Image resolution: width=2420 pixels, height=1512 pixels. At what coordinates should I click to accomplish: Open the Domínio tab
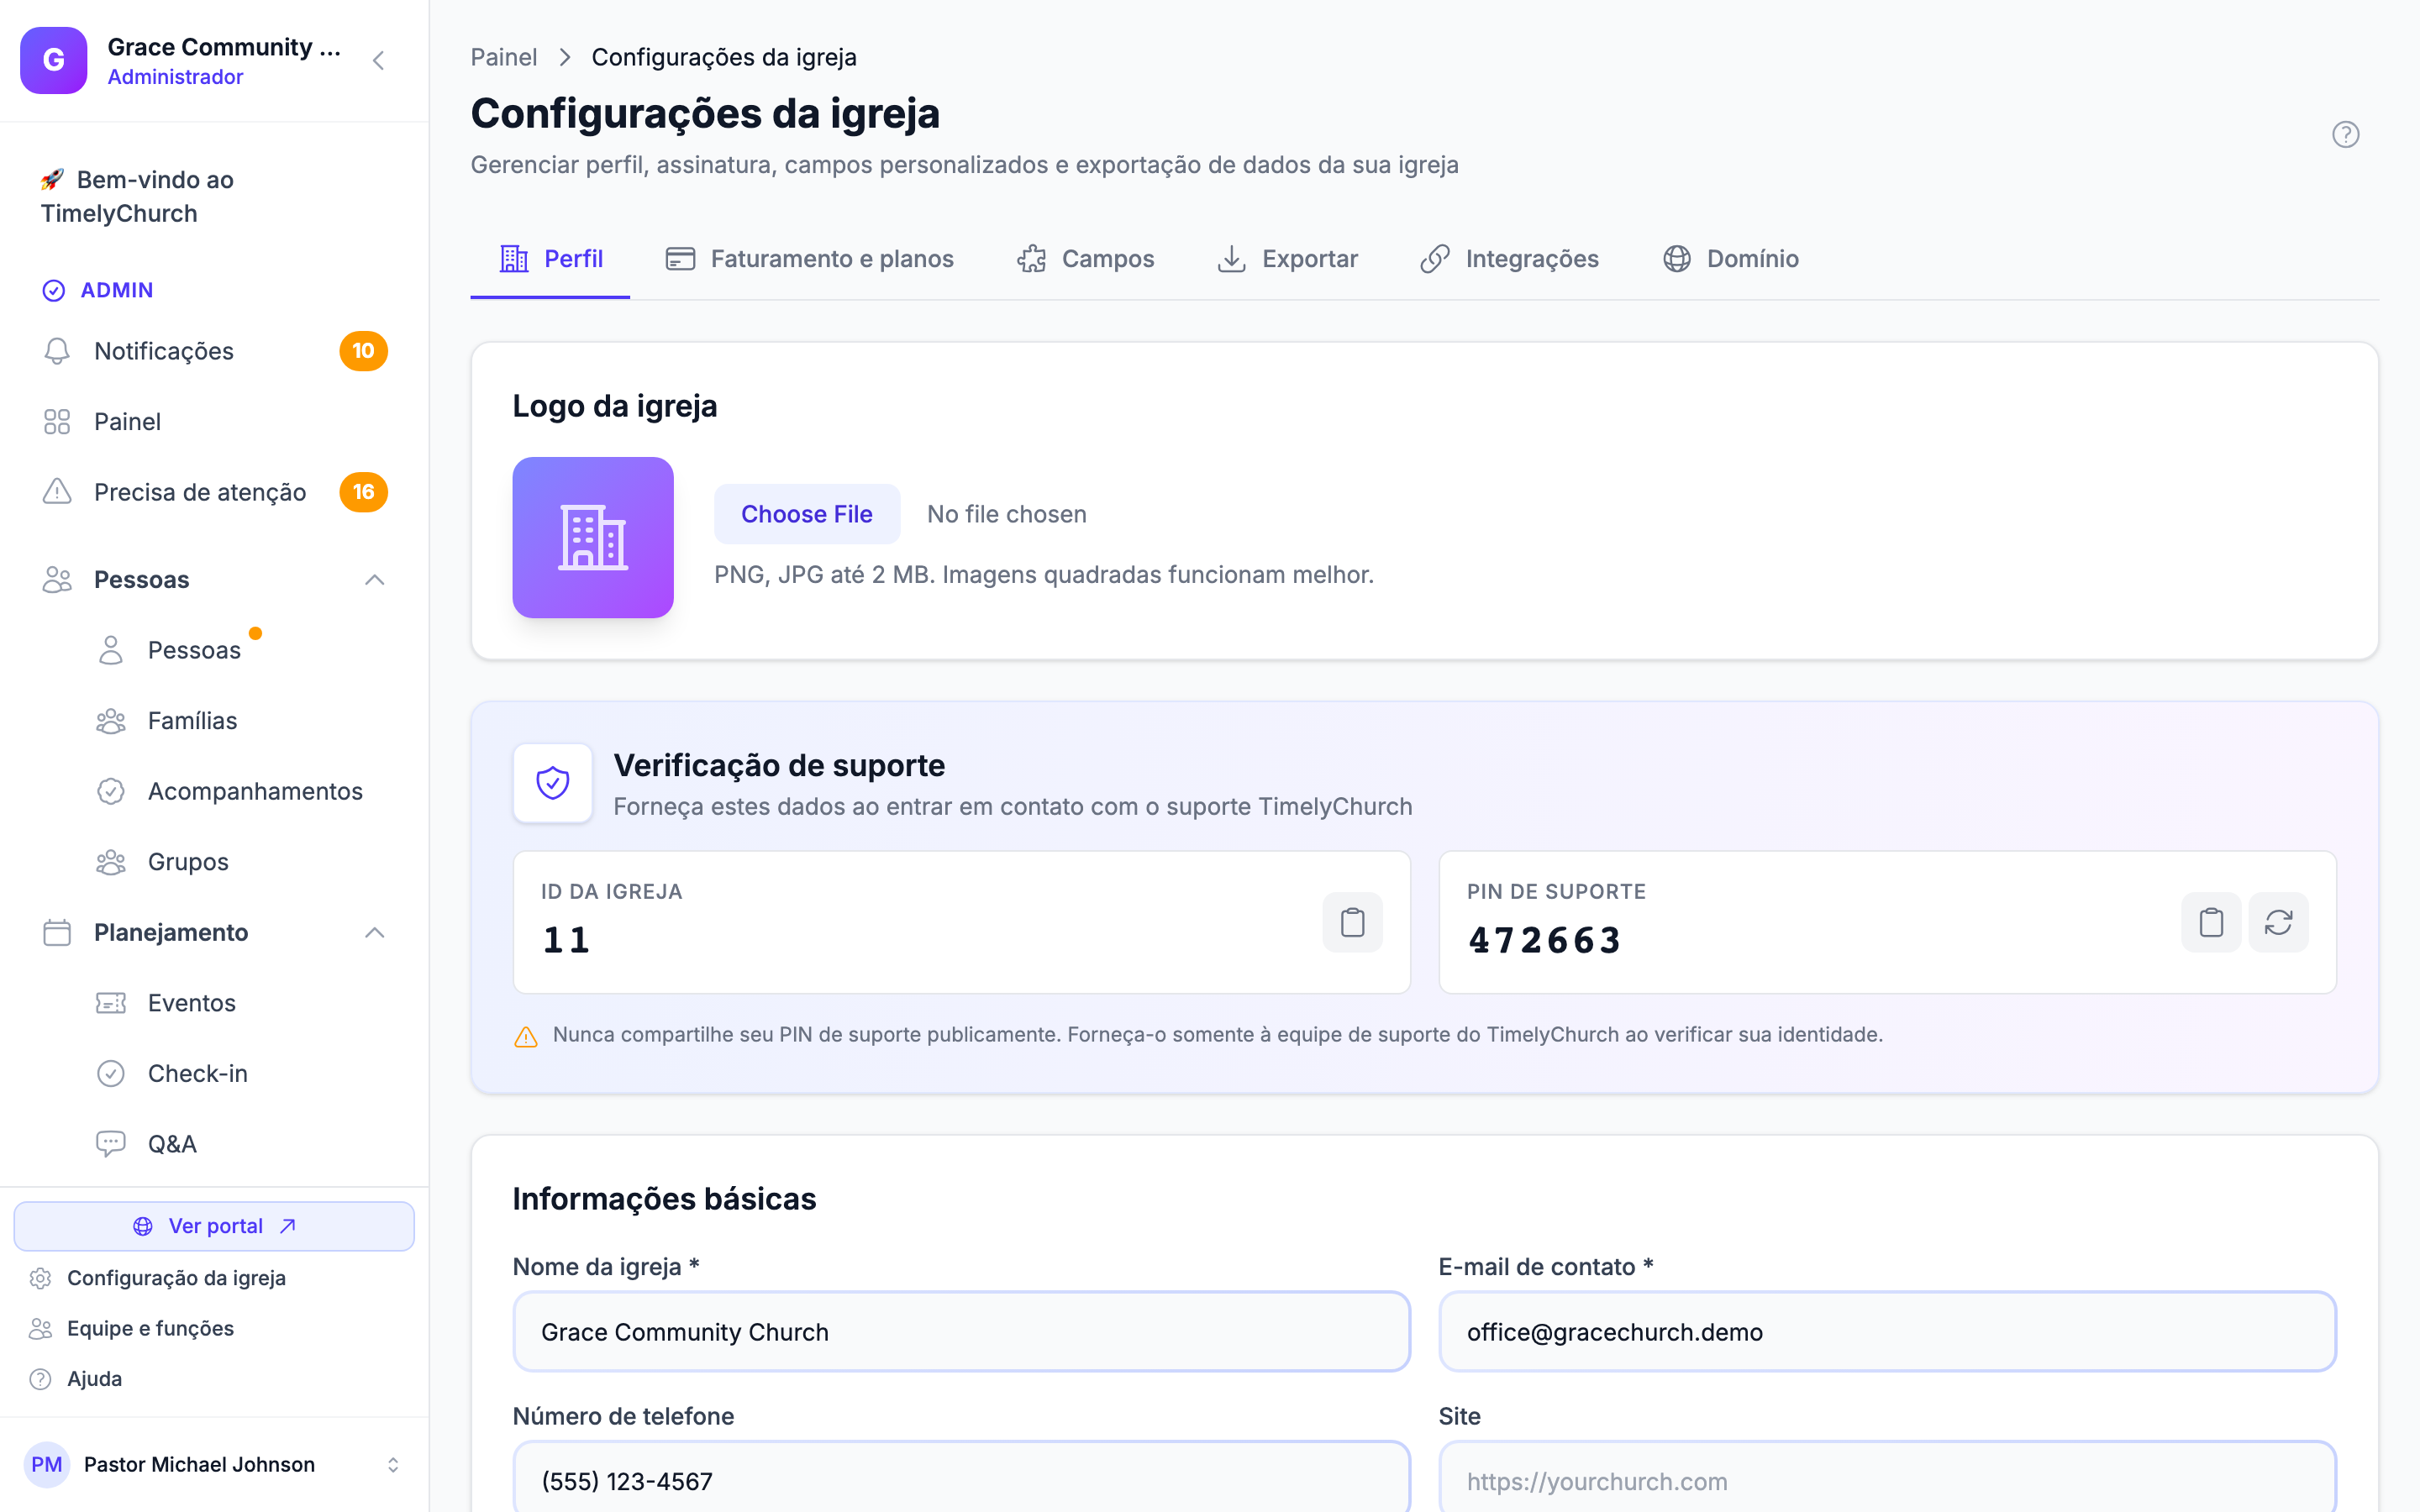pyautogui.click(x=1730, y=259)
